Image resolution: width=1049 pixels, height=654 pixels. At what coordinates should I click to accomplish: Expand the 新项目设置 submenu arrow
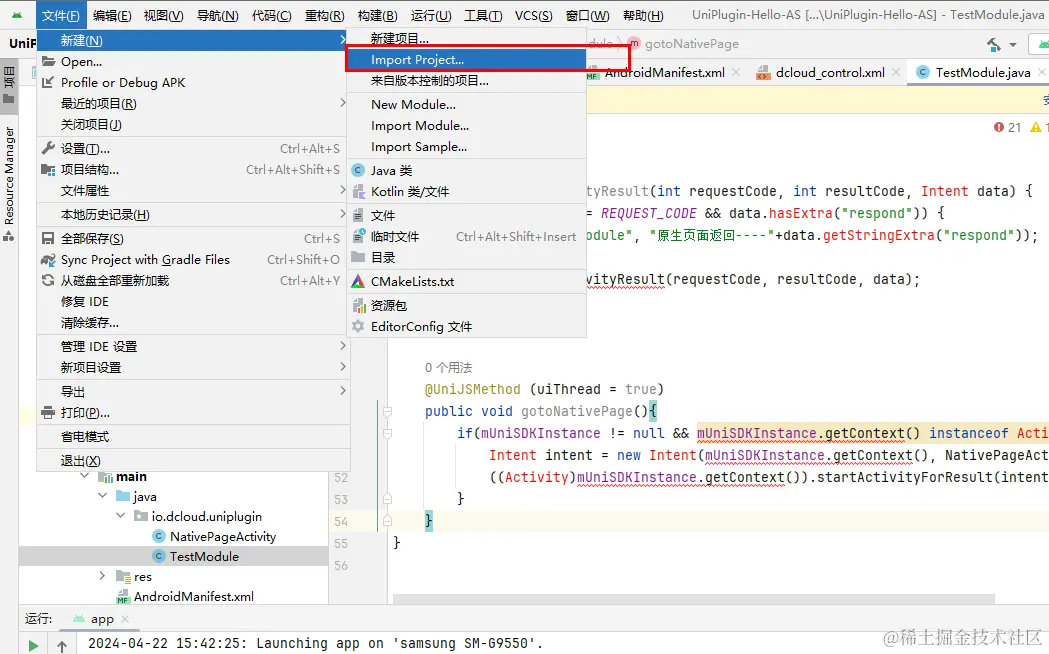[342, 366]
